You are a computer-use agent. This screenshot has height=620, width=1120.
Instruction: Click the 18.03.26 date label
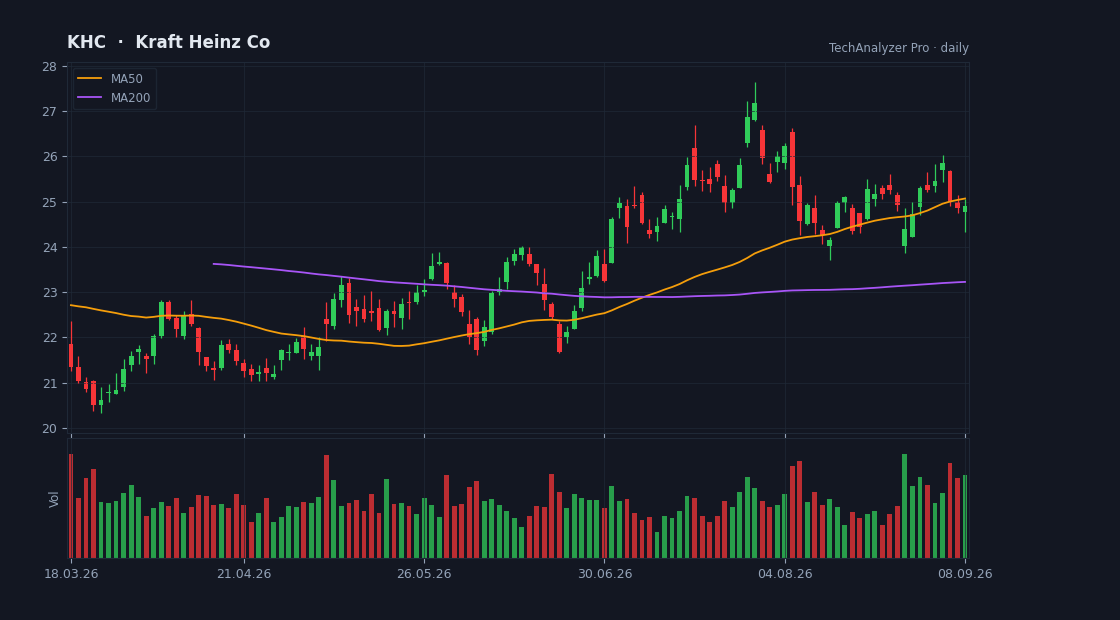(x=71, y=574)
